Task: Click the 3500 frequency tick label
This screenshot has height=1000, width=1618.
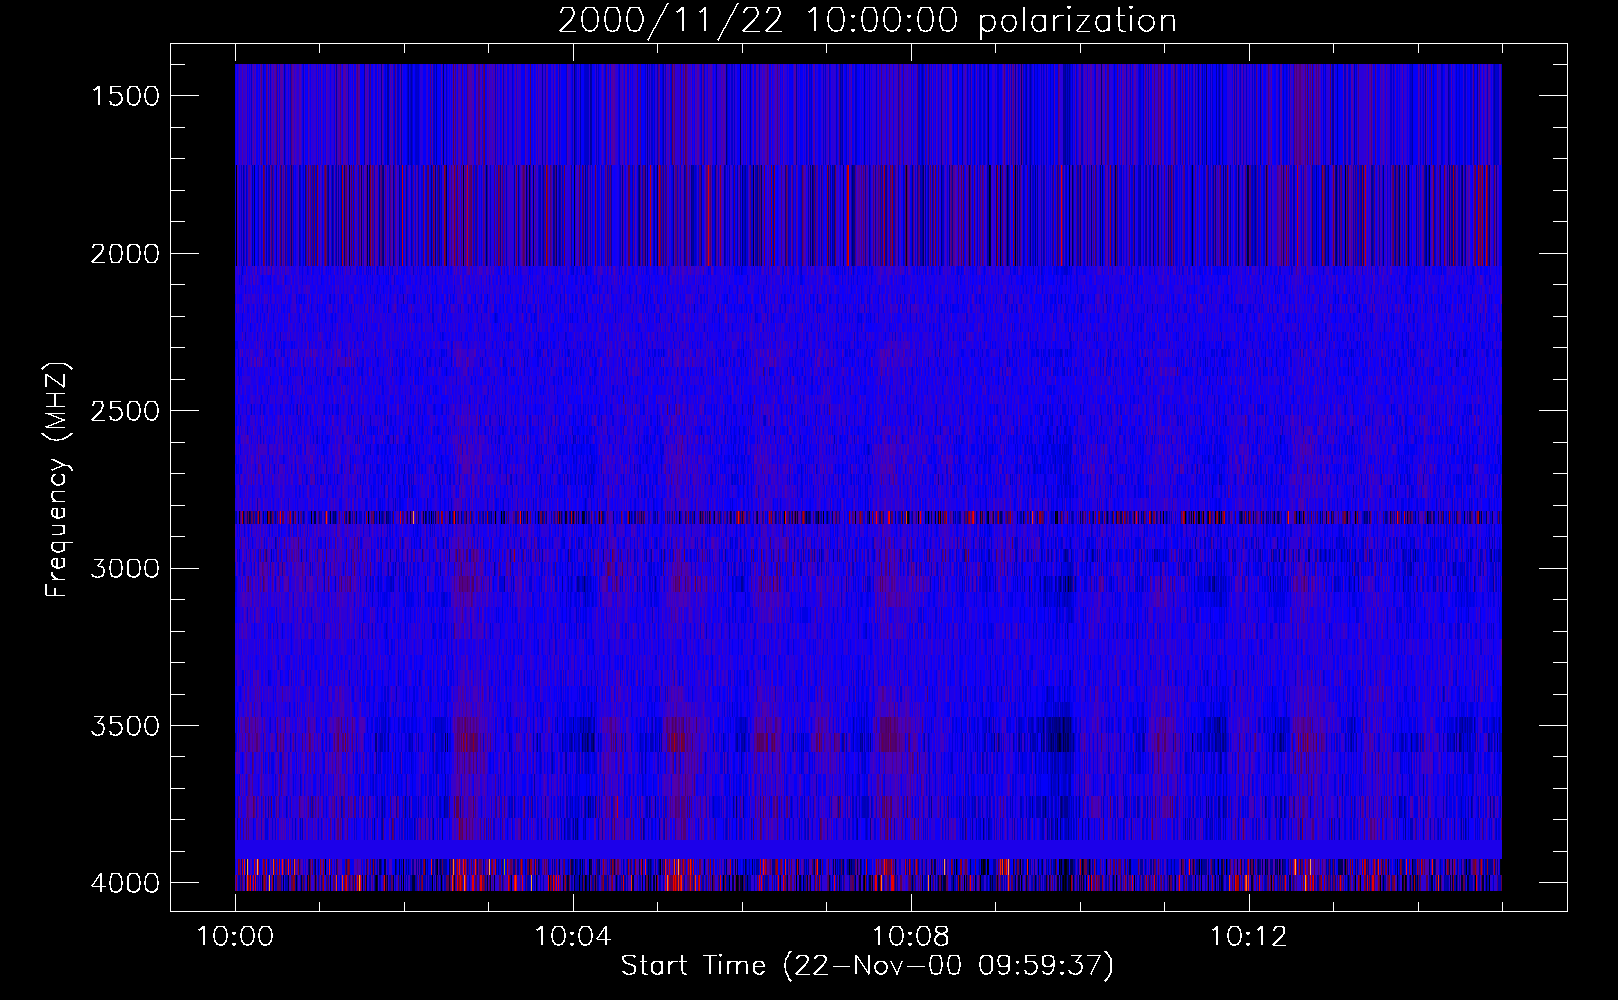Action: tap(125, 726)
